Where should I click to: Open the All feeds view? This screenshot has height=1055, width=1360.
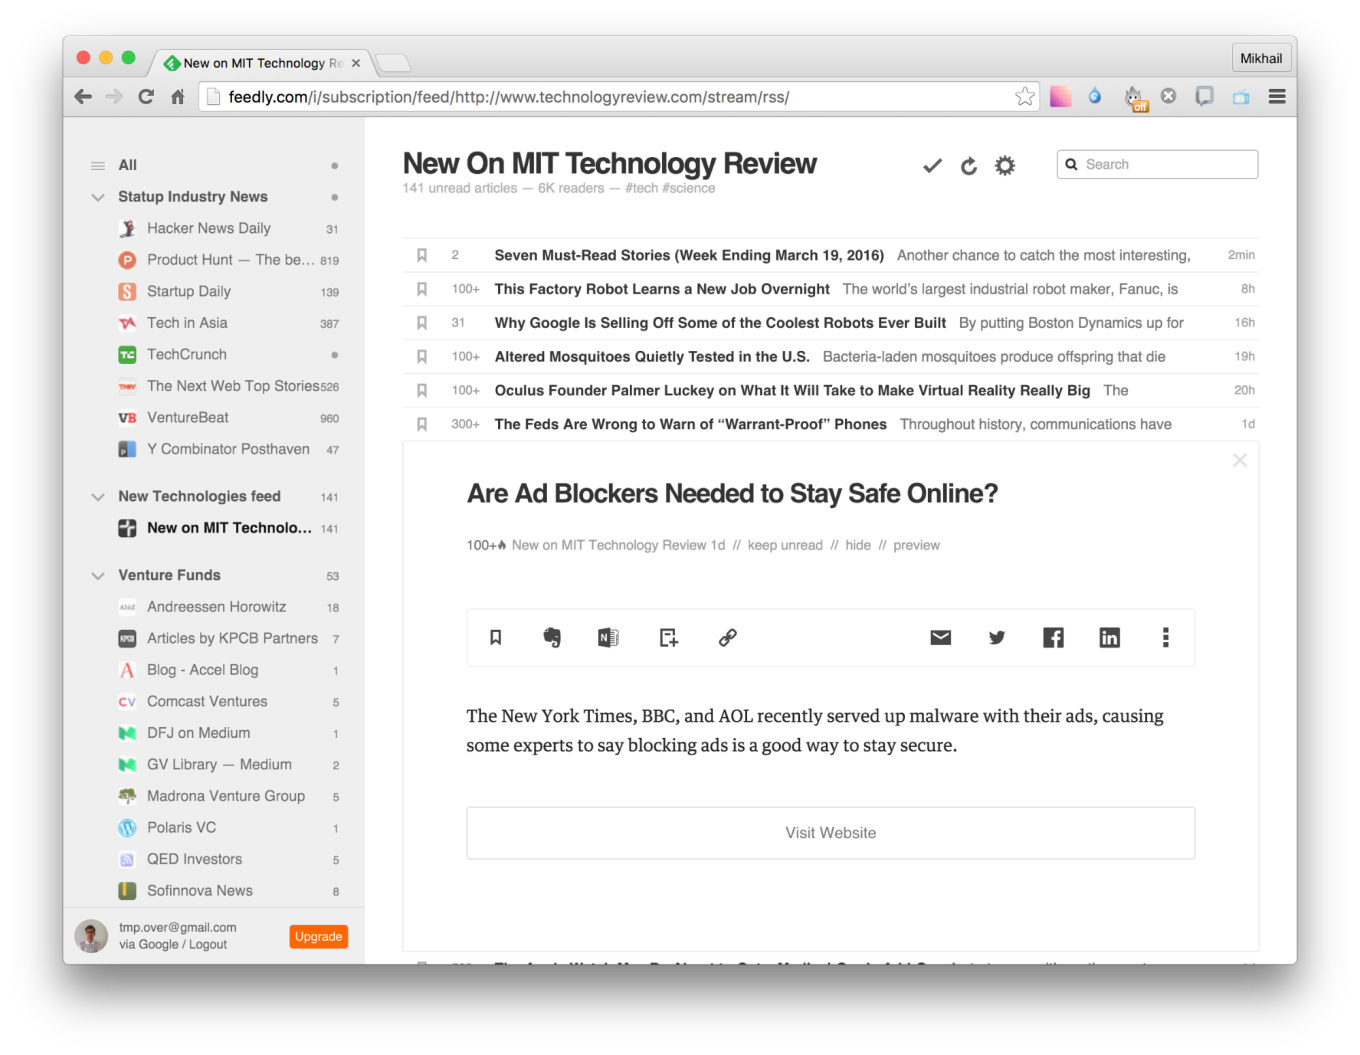tap(127, 165)
